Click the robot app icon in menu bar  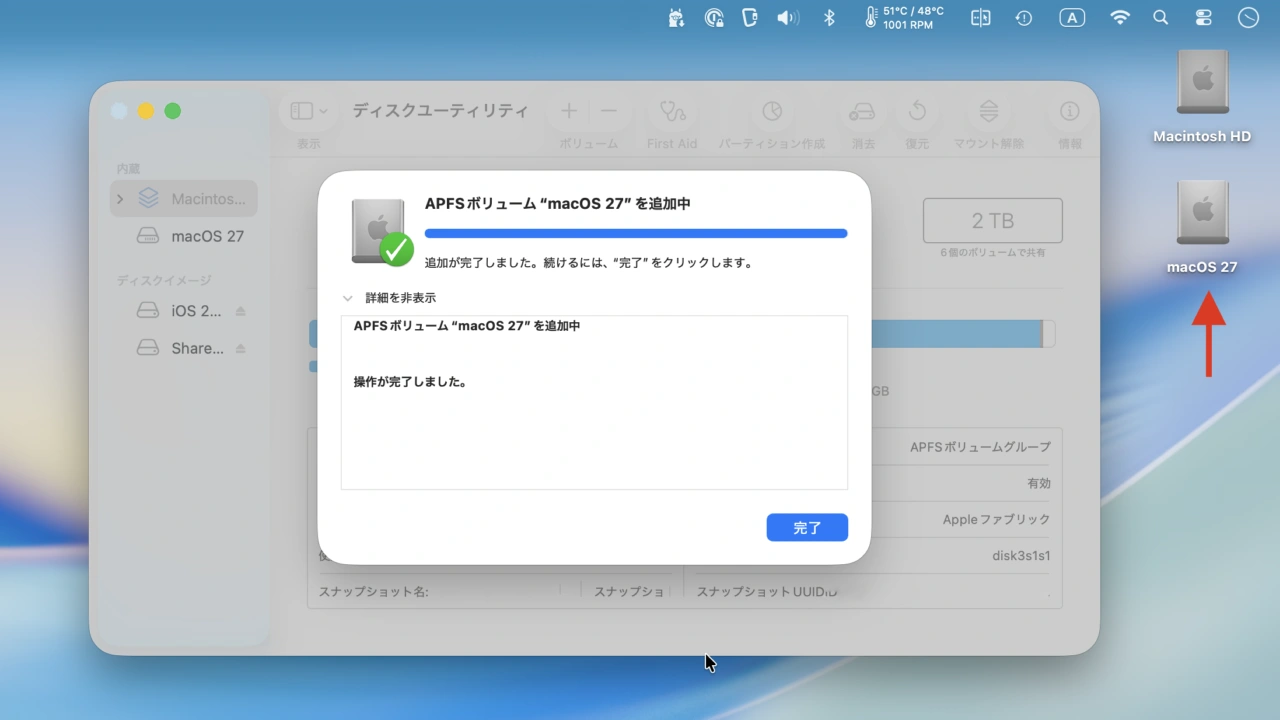pos(676,17)
